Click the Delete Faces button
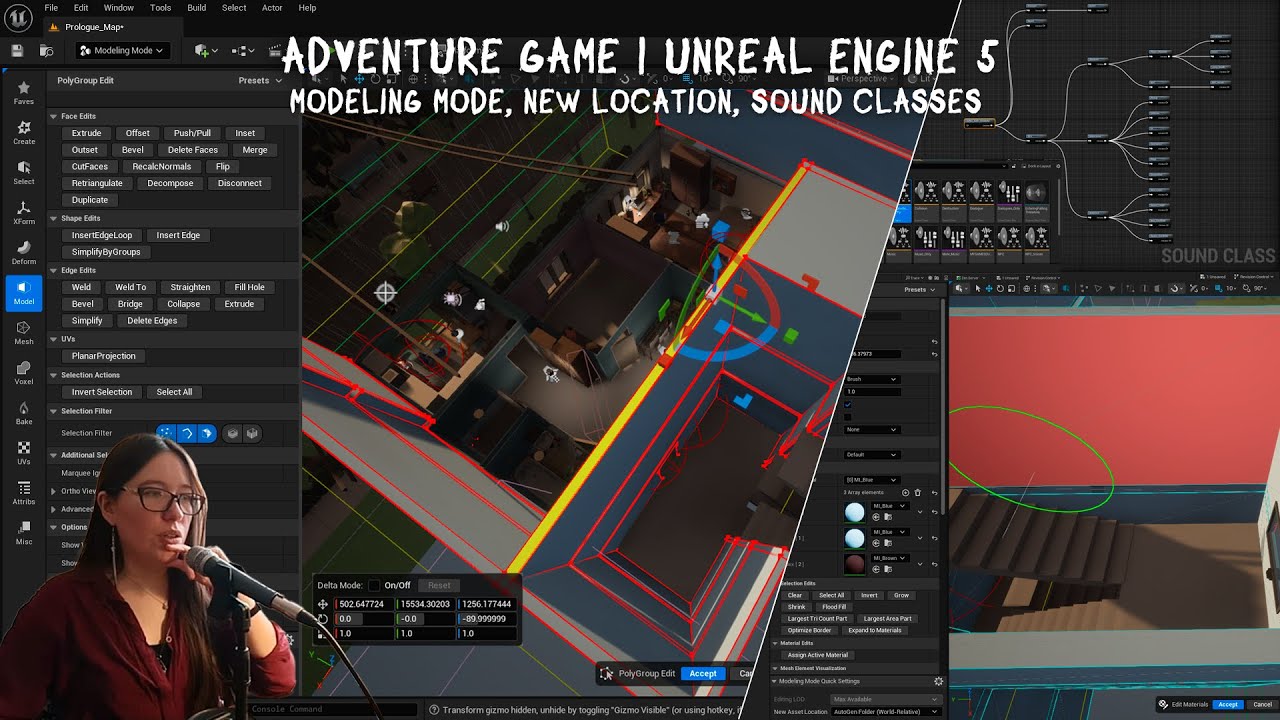This screenshot has height=720, width=1280. [x=193, y=150]
